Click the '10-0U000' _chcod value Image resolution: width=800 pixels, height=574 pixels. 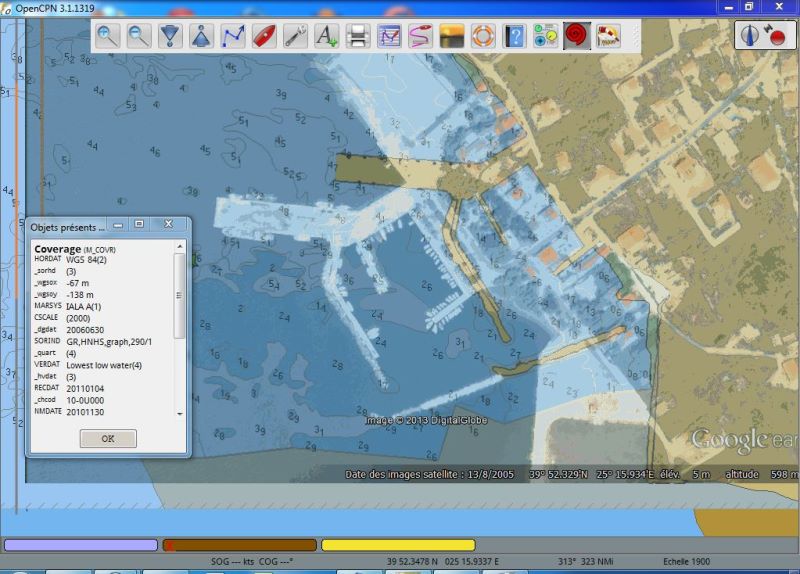85,401
